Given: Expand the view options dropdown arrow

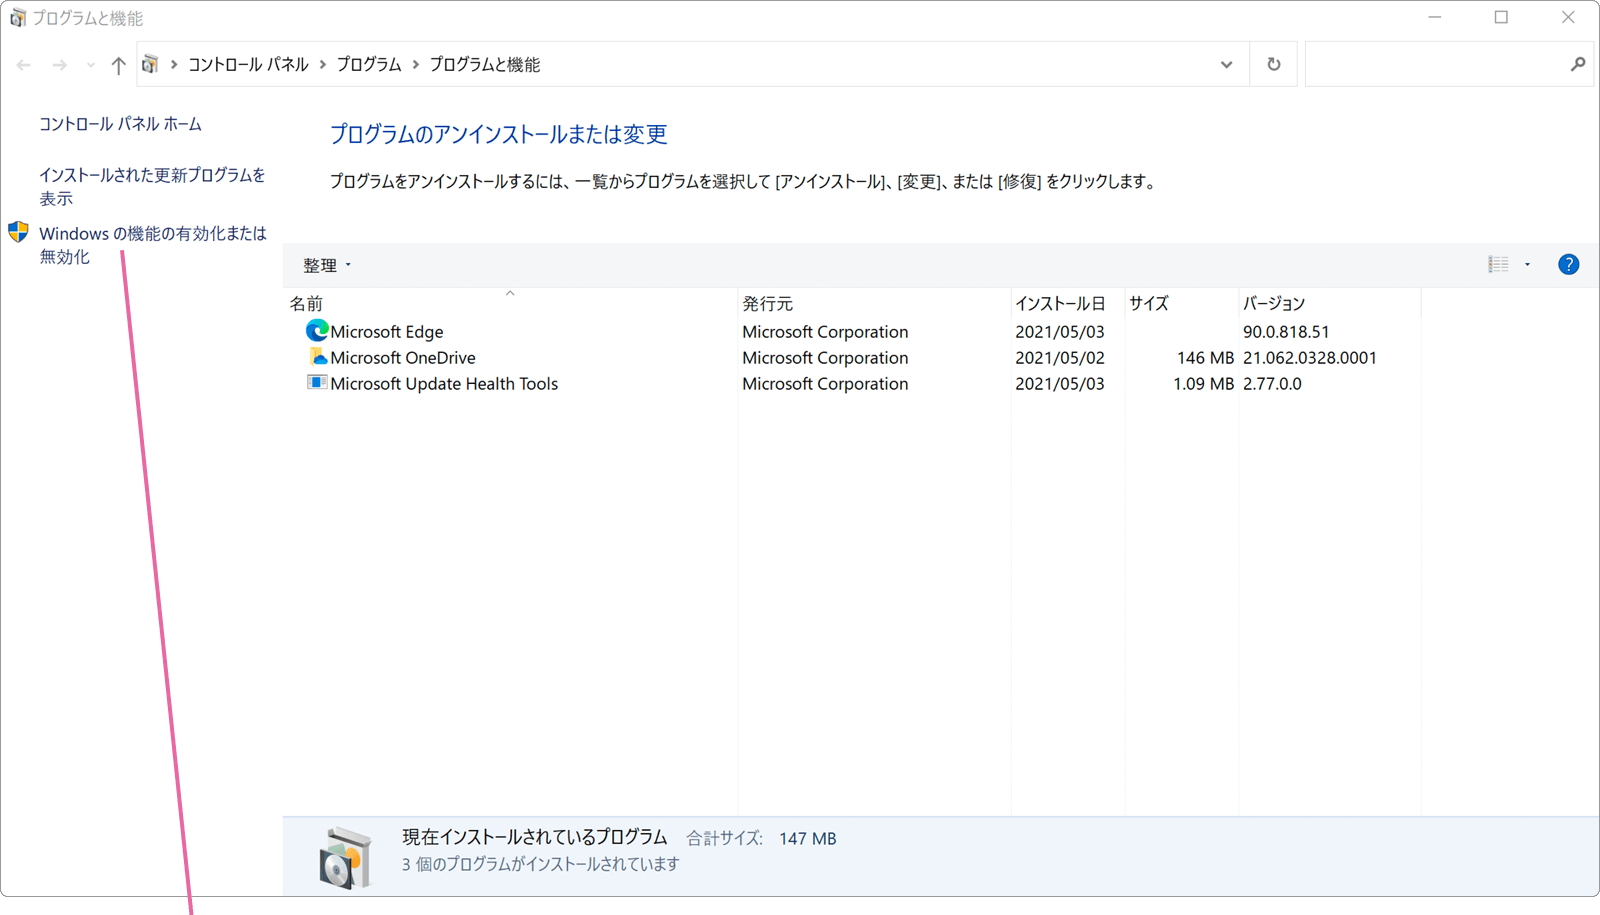Looking at the screenshot, I should click(x=1527, y=265).
